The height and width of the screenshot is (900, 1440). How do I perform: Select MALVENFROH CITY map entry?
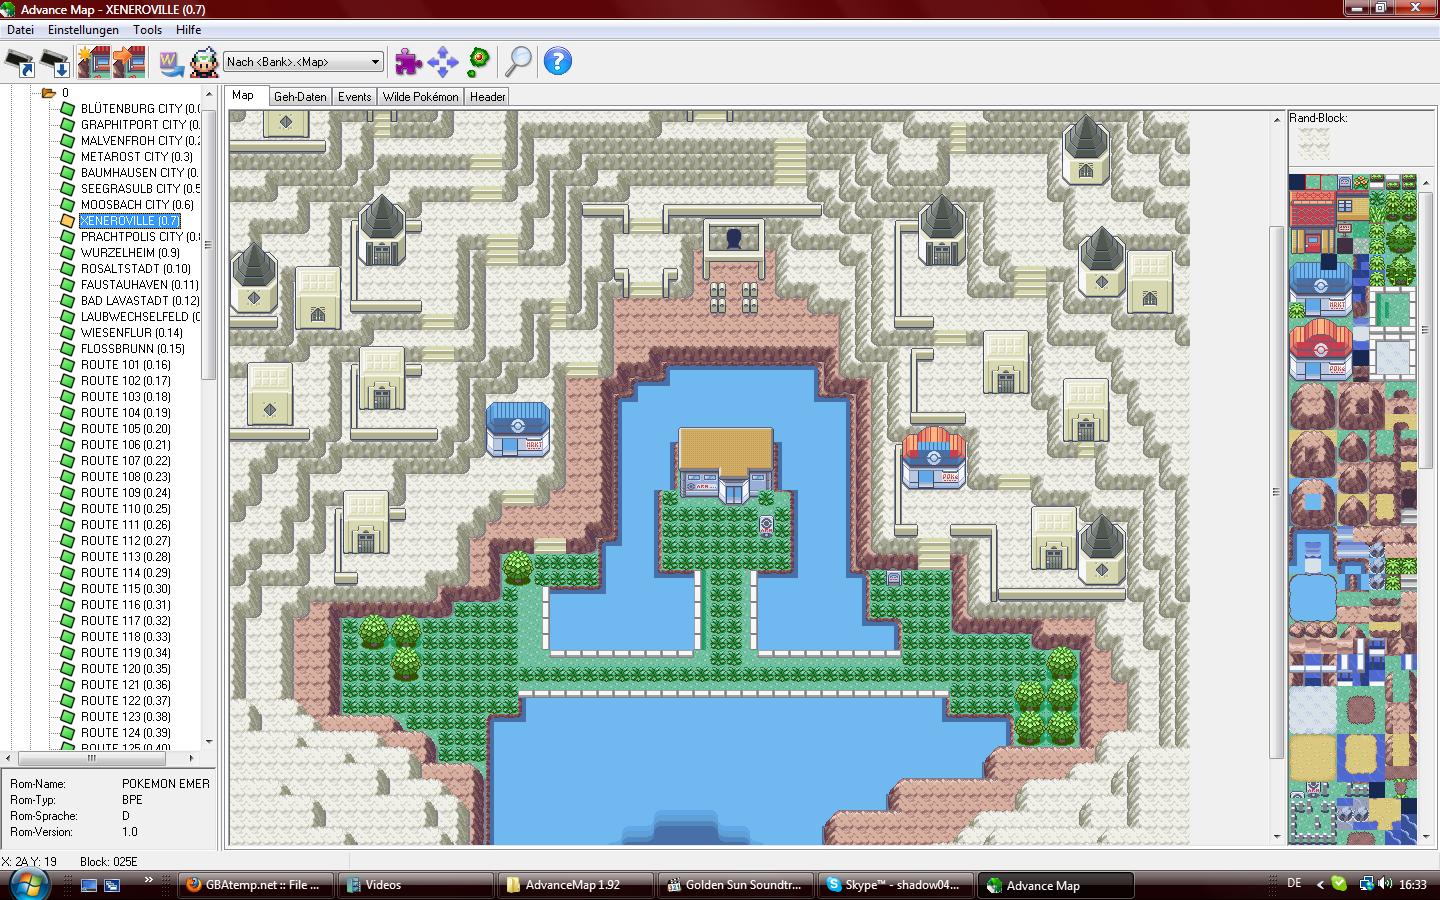(x=139, y=141)
